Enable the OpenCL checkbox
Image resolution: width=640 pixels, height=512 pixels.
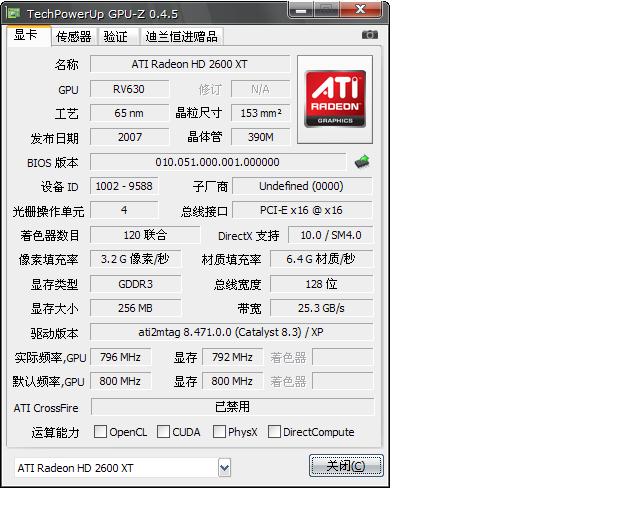tap(100, 432)
